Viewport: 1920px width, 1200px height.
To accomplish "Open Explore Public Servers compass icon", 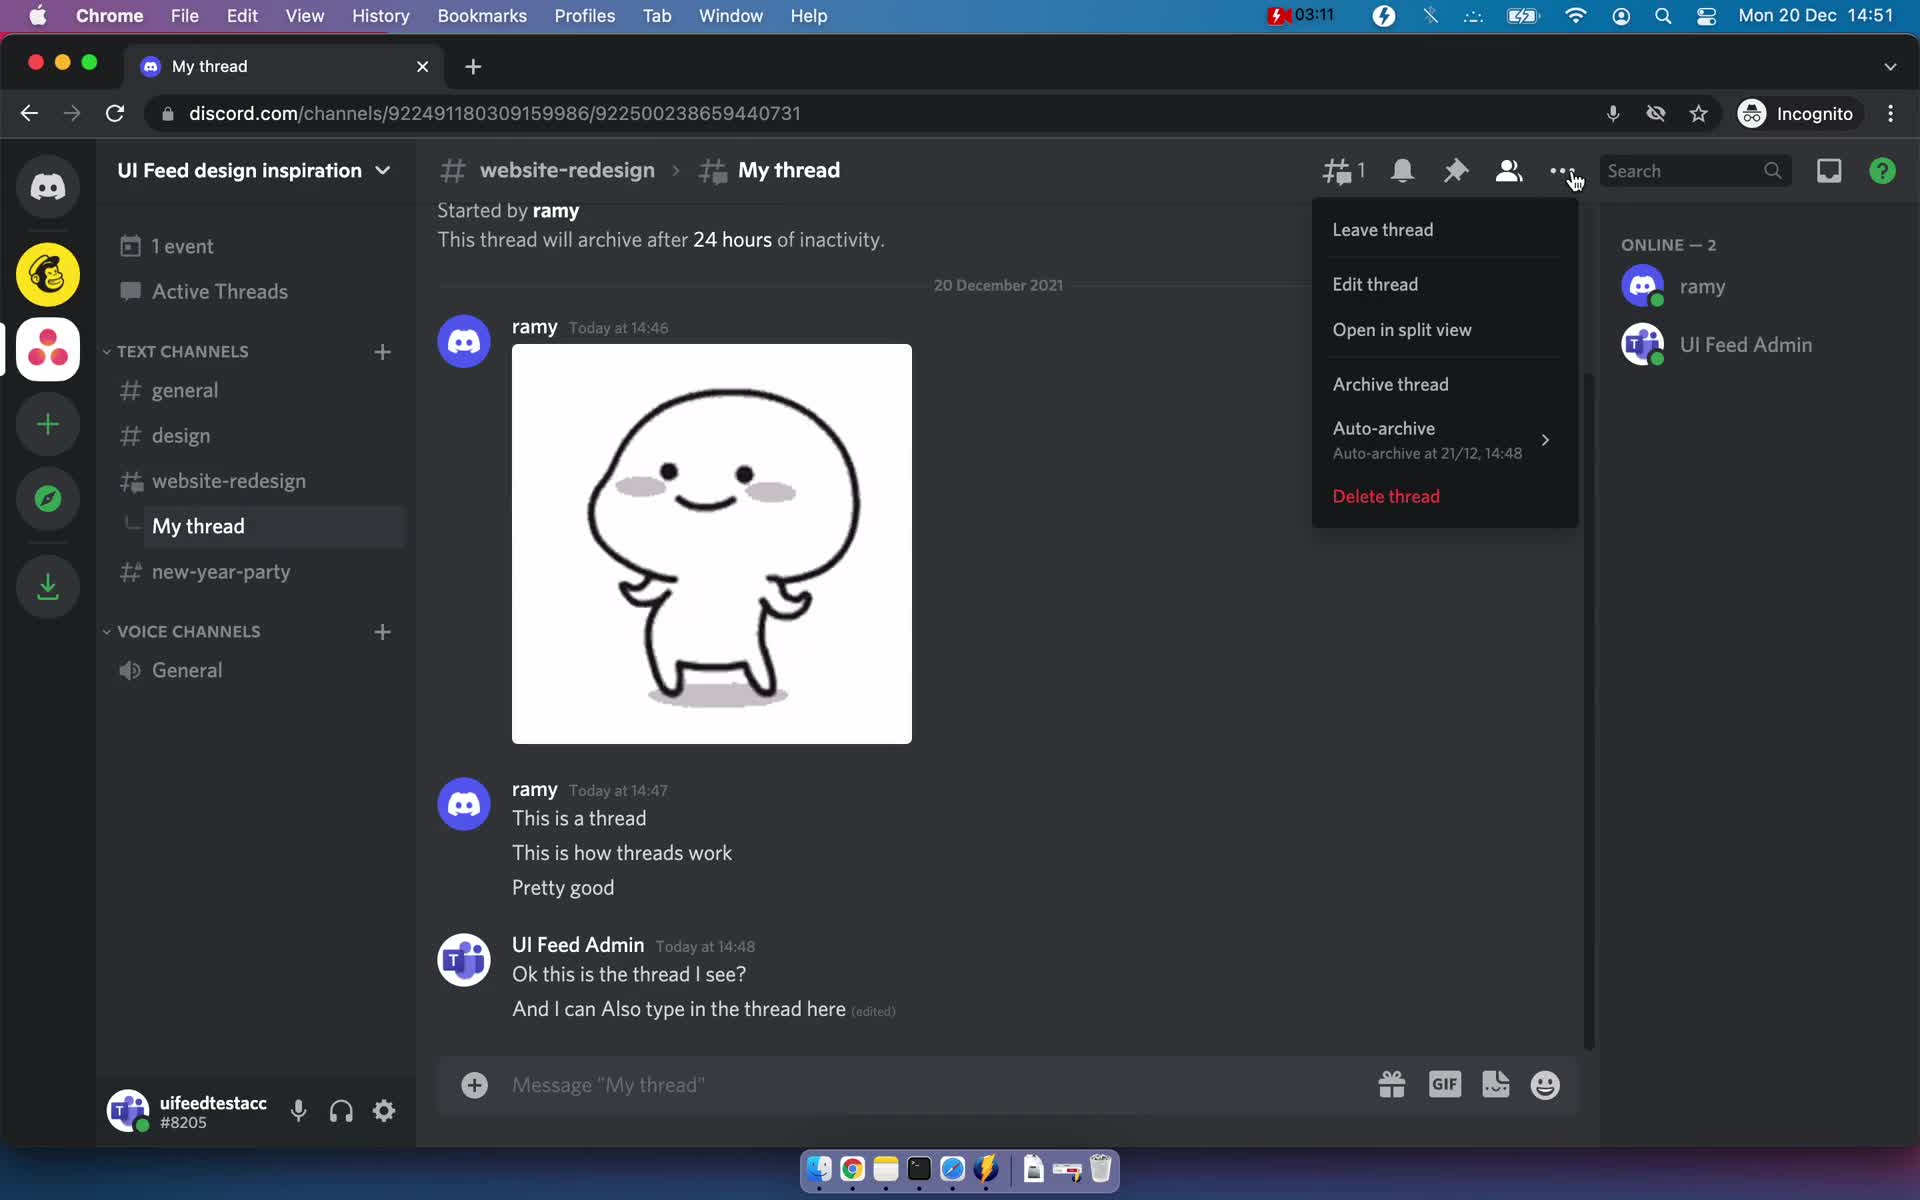I will [48, 499].
